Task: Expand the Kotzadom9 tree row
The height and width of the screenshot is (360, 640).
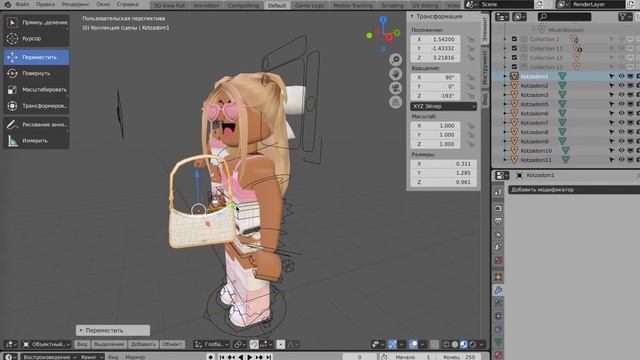Action: tap(505, 141)
